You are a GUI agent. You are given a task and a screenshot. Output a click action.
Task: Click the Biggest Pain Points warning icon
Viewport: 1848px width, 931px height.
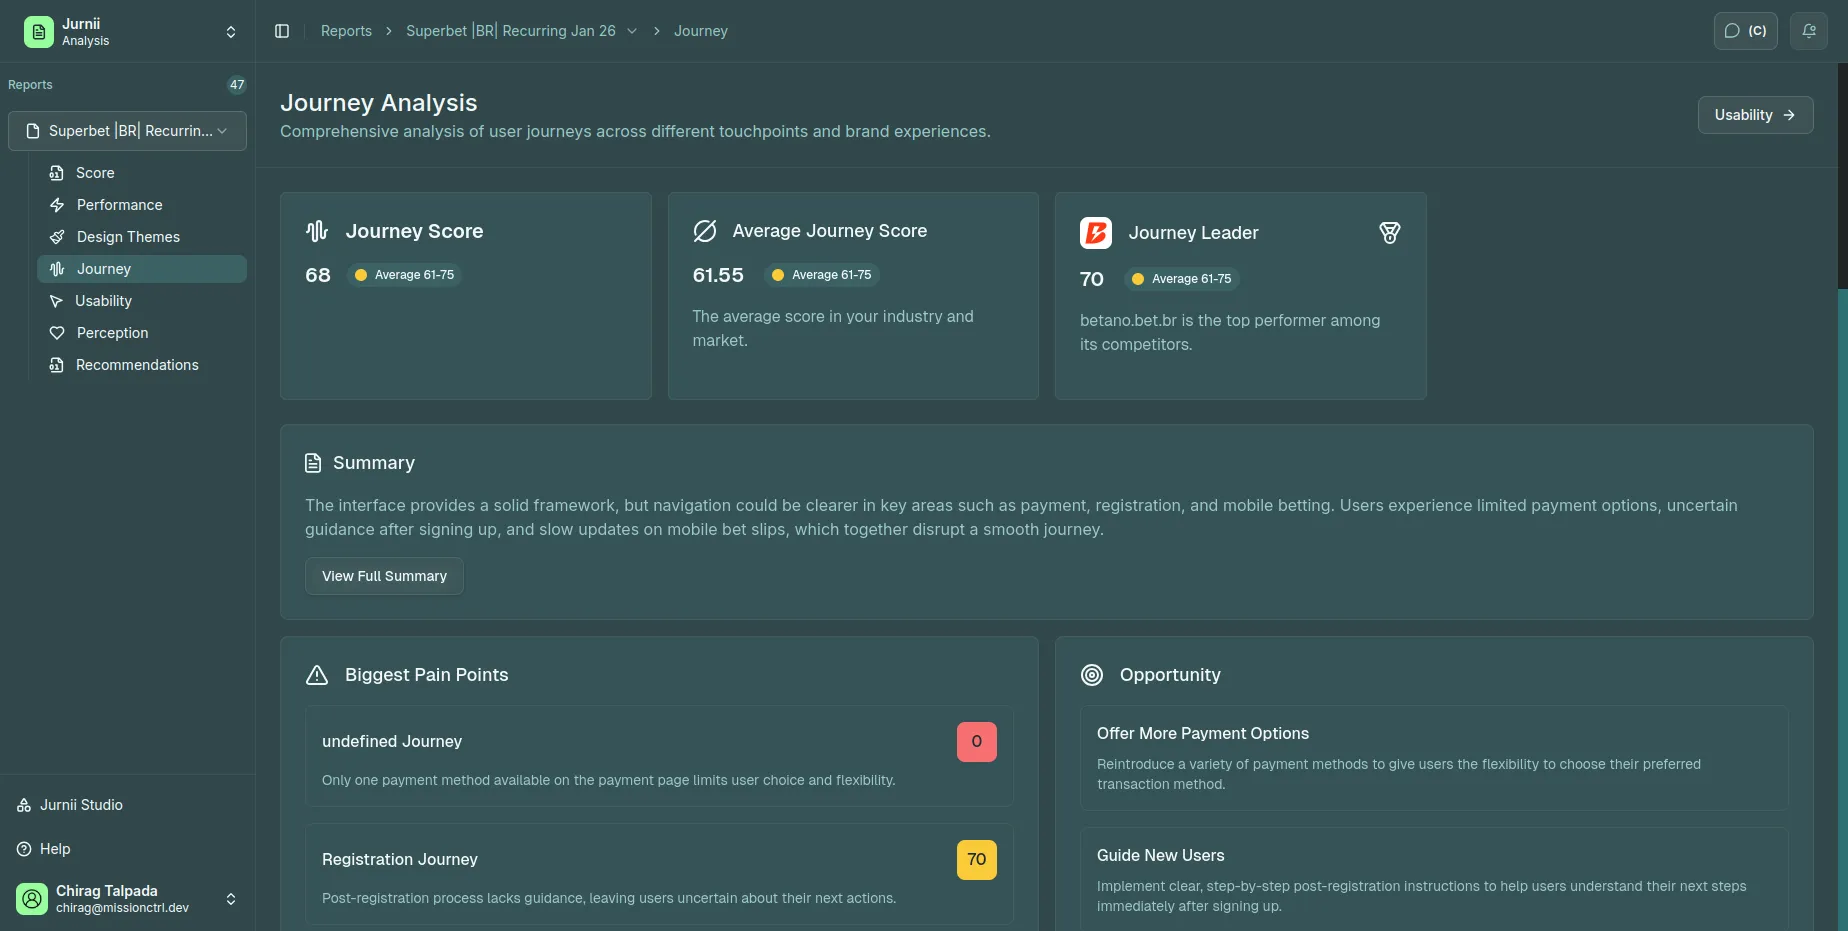(x=317, y=675)
